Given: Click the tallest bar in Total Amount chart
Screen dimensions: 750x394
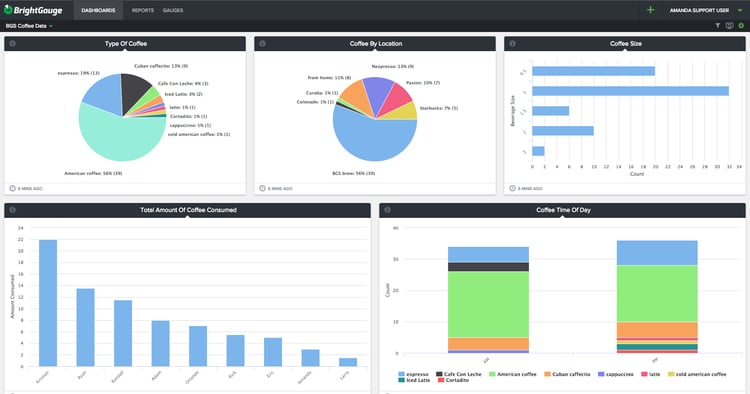Looking at the screenshot, I should pos(48,303).
